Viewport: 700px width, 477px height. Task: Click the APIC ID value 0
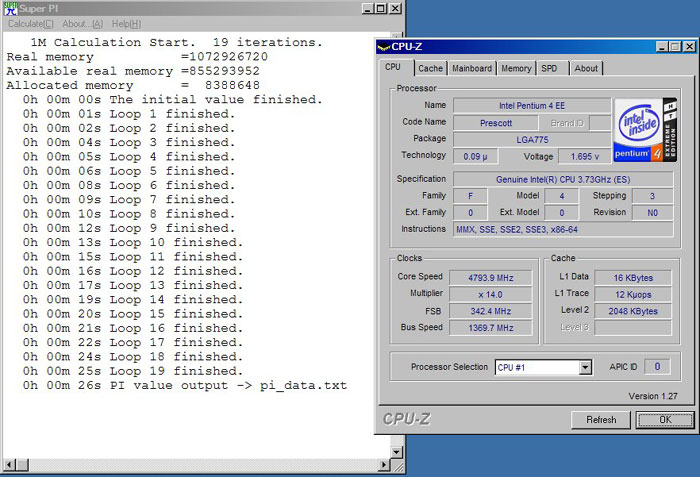(657, 367)
